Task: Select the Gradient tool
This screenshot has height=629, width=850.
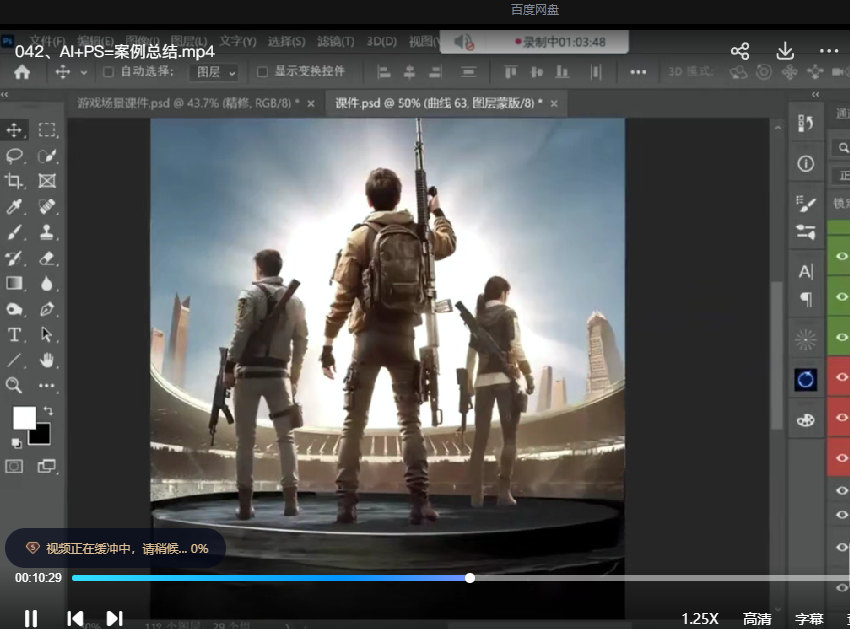Action: coord(14,283)
